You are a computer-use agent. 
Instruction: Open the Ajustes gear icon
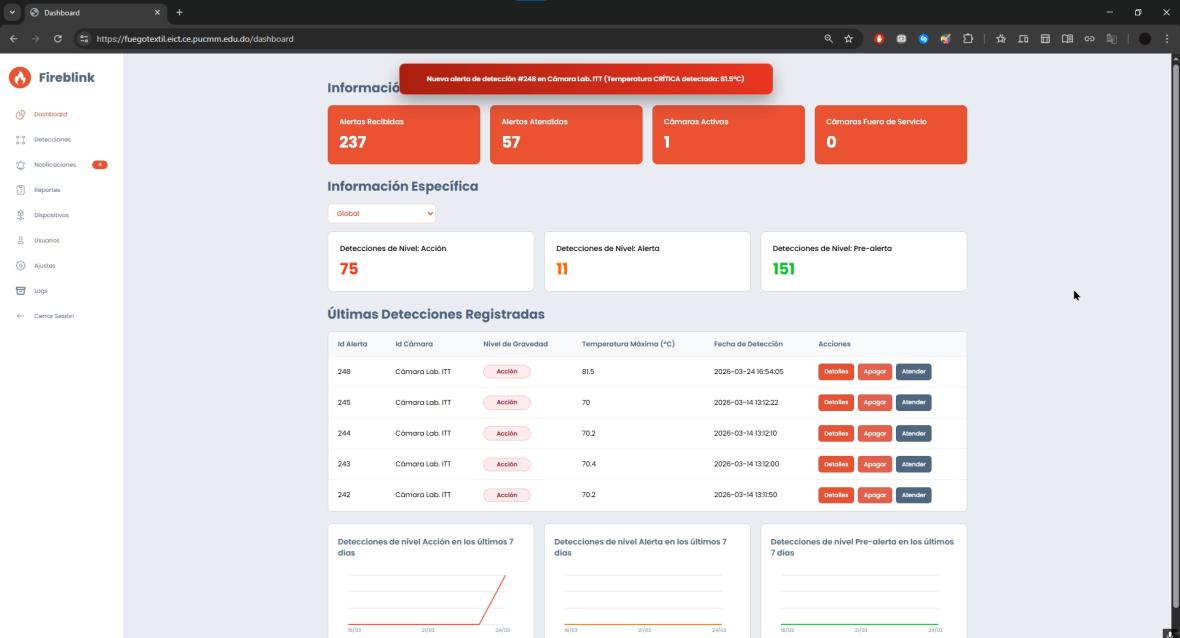click(x=20, y=266)
